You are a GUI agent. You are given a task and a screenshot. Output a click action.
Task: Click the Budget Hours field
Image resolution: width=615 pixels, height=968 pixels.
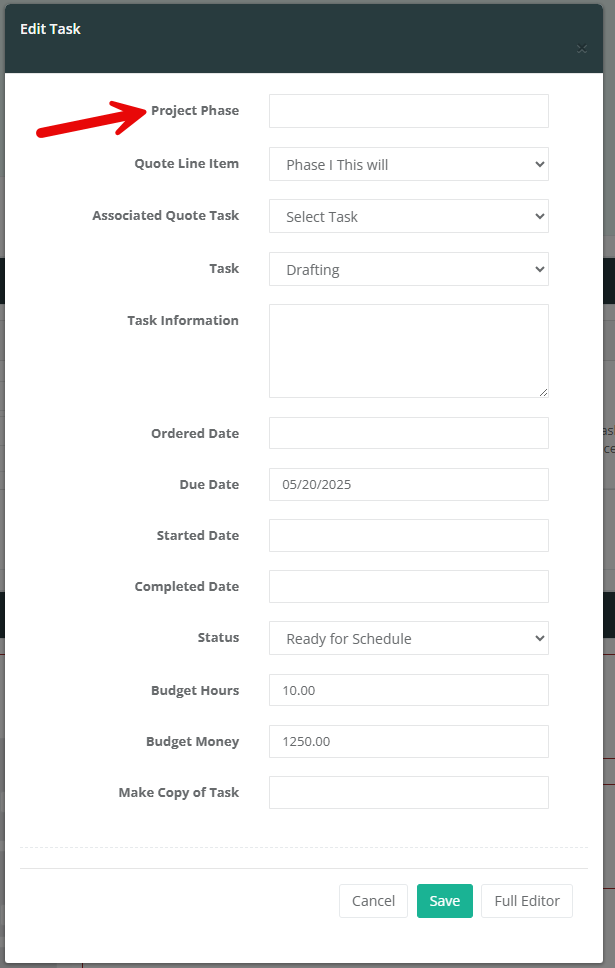(408, 690)
